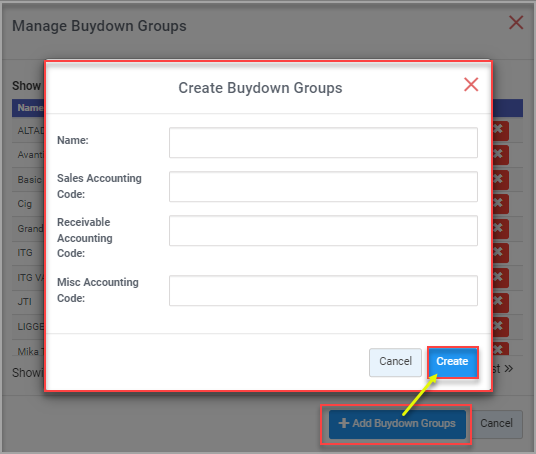Cancel the Manage Buydown Groups window
536x454 pixels.
497,424
